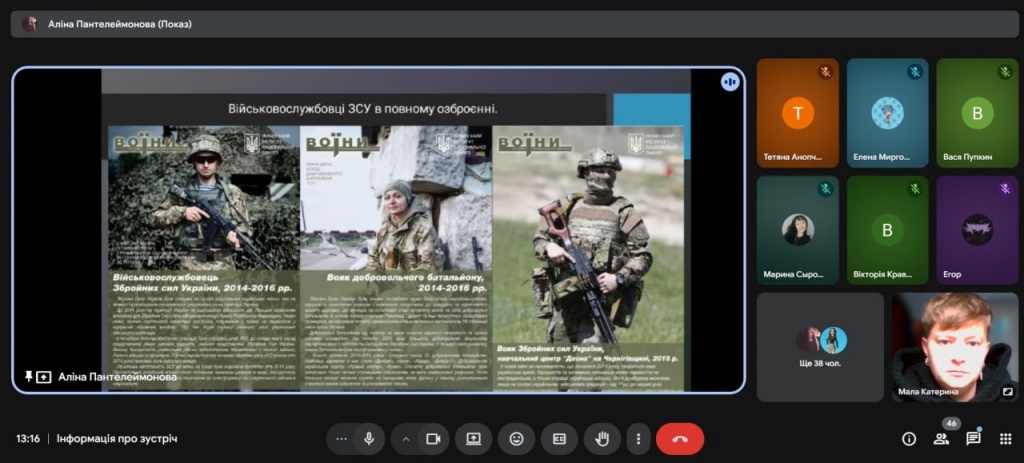This screenshot has height=463, width=1024.
Task: Open the 'Ще 38 чол.' more participants tile
Action: [820, 346]
